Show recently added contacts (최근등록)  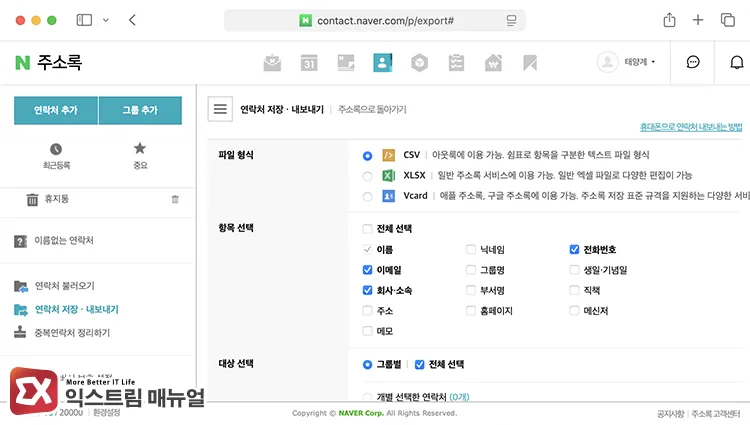(56, 156)
